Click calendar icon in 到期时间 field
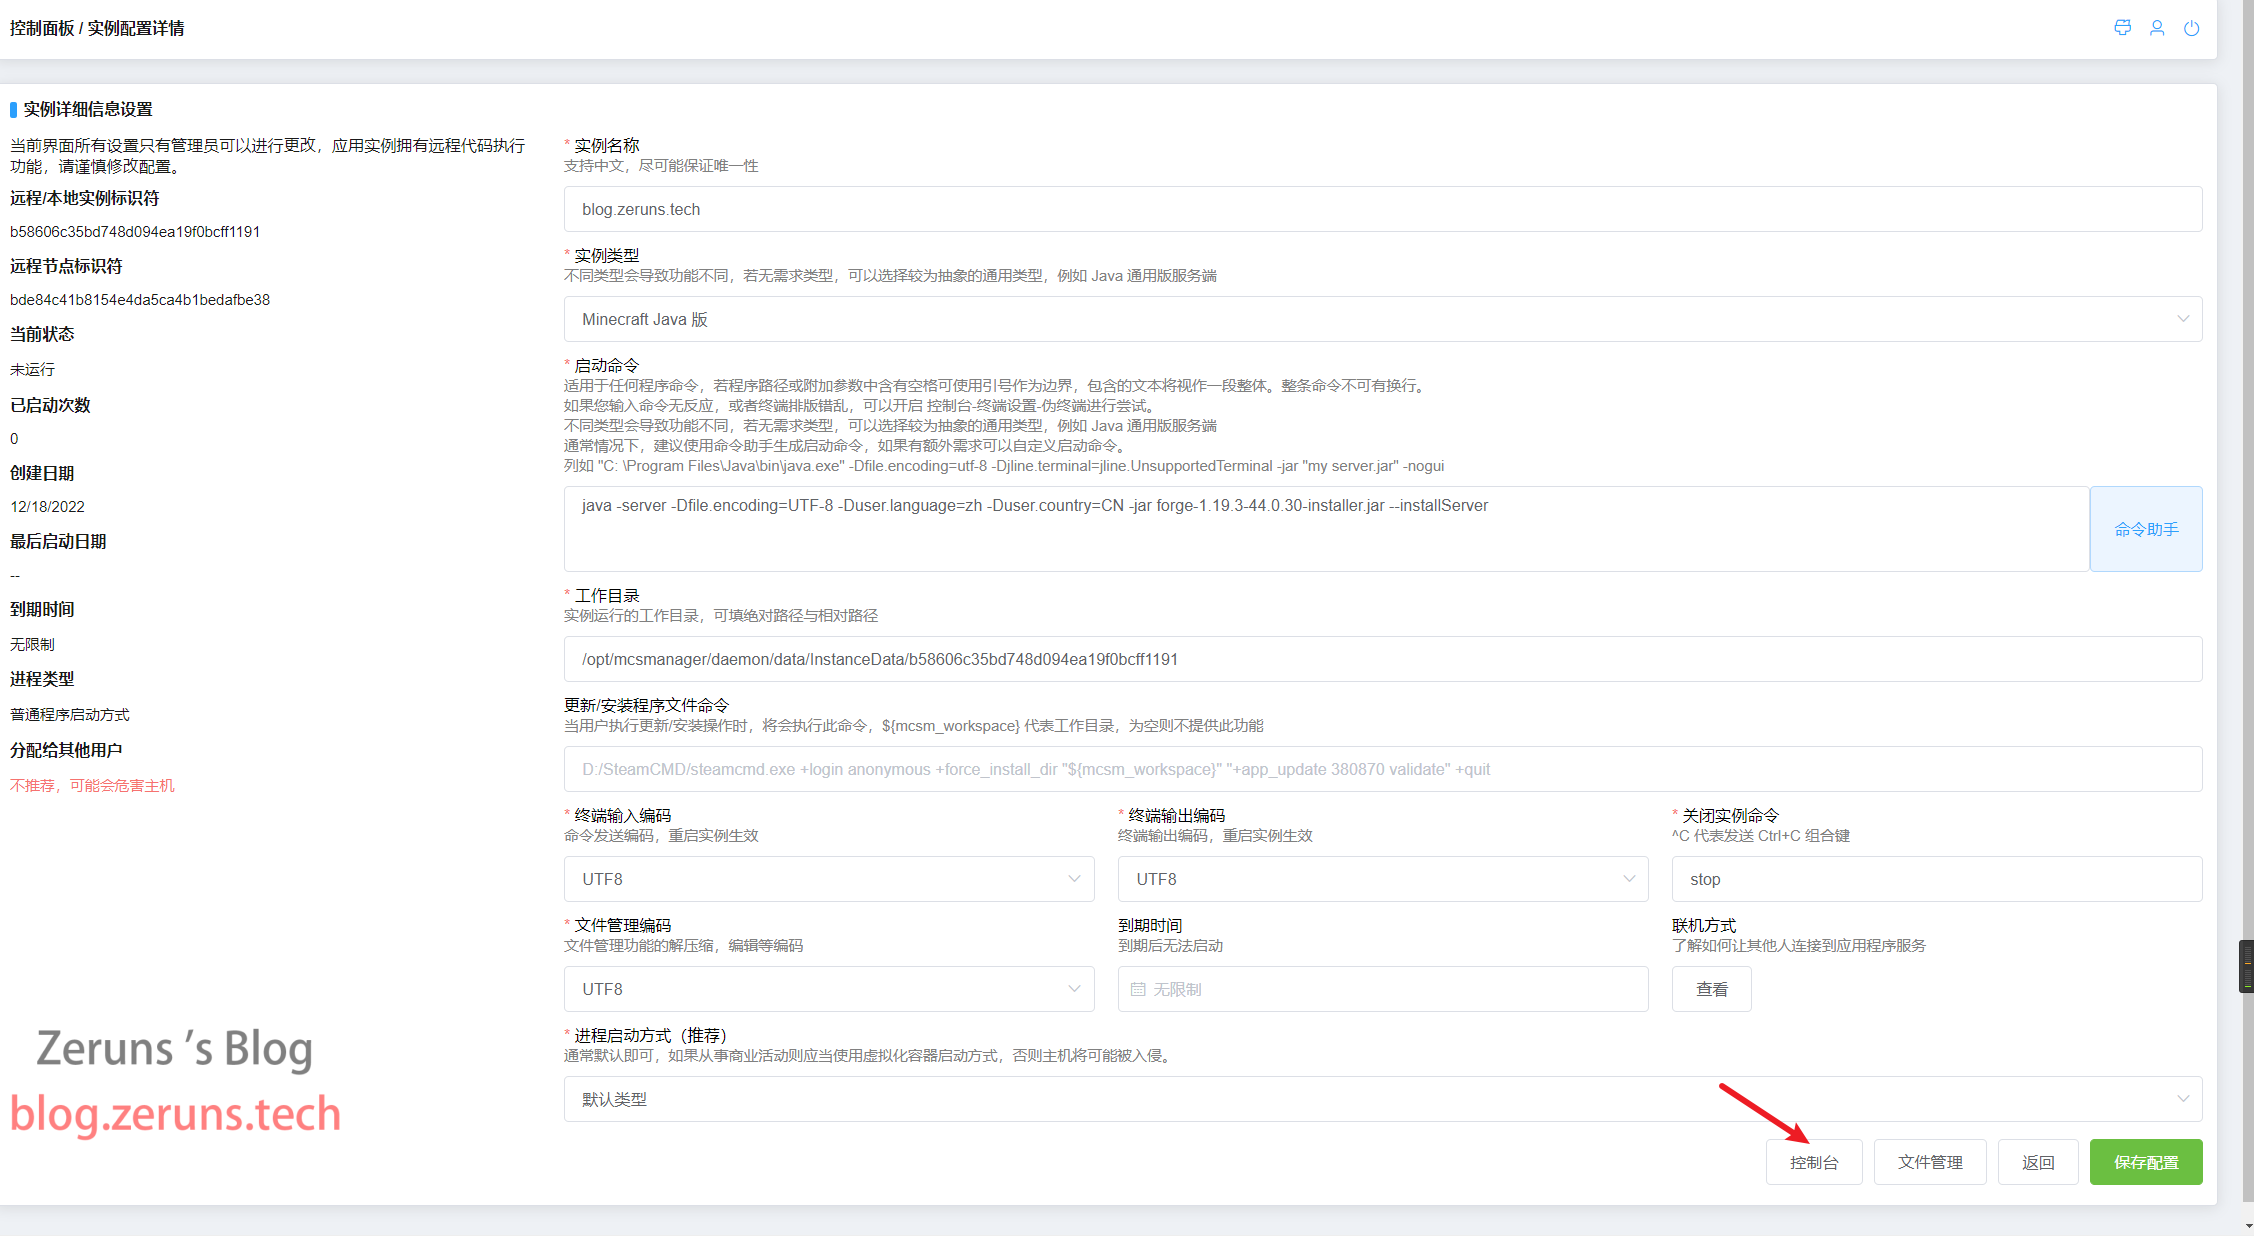This screenshot has height=1239, width=2254. point(1138,989)
